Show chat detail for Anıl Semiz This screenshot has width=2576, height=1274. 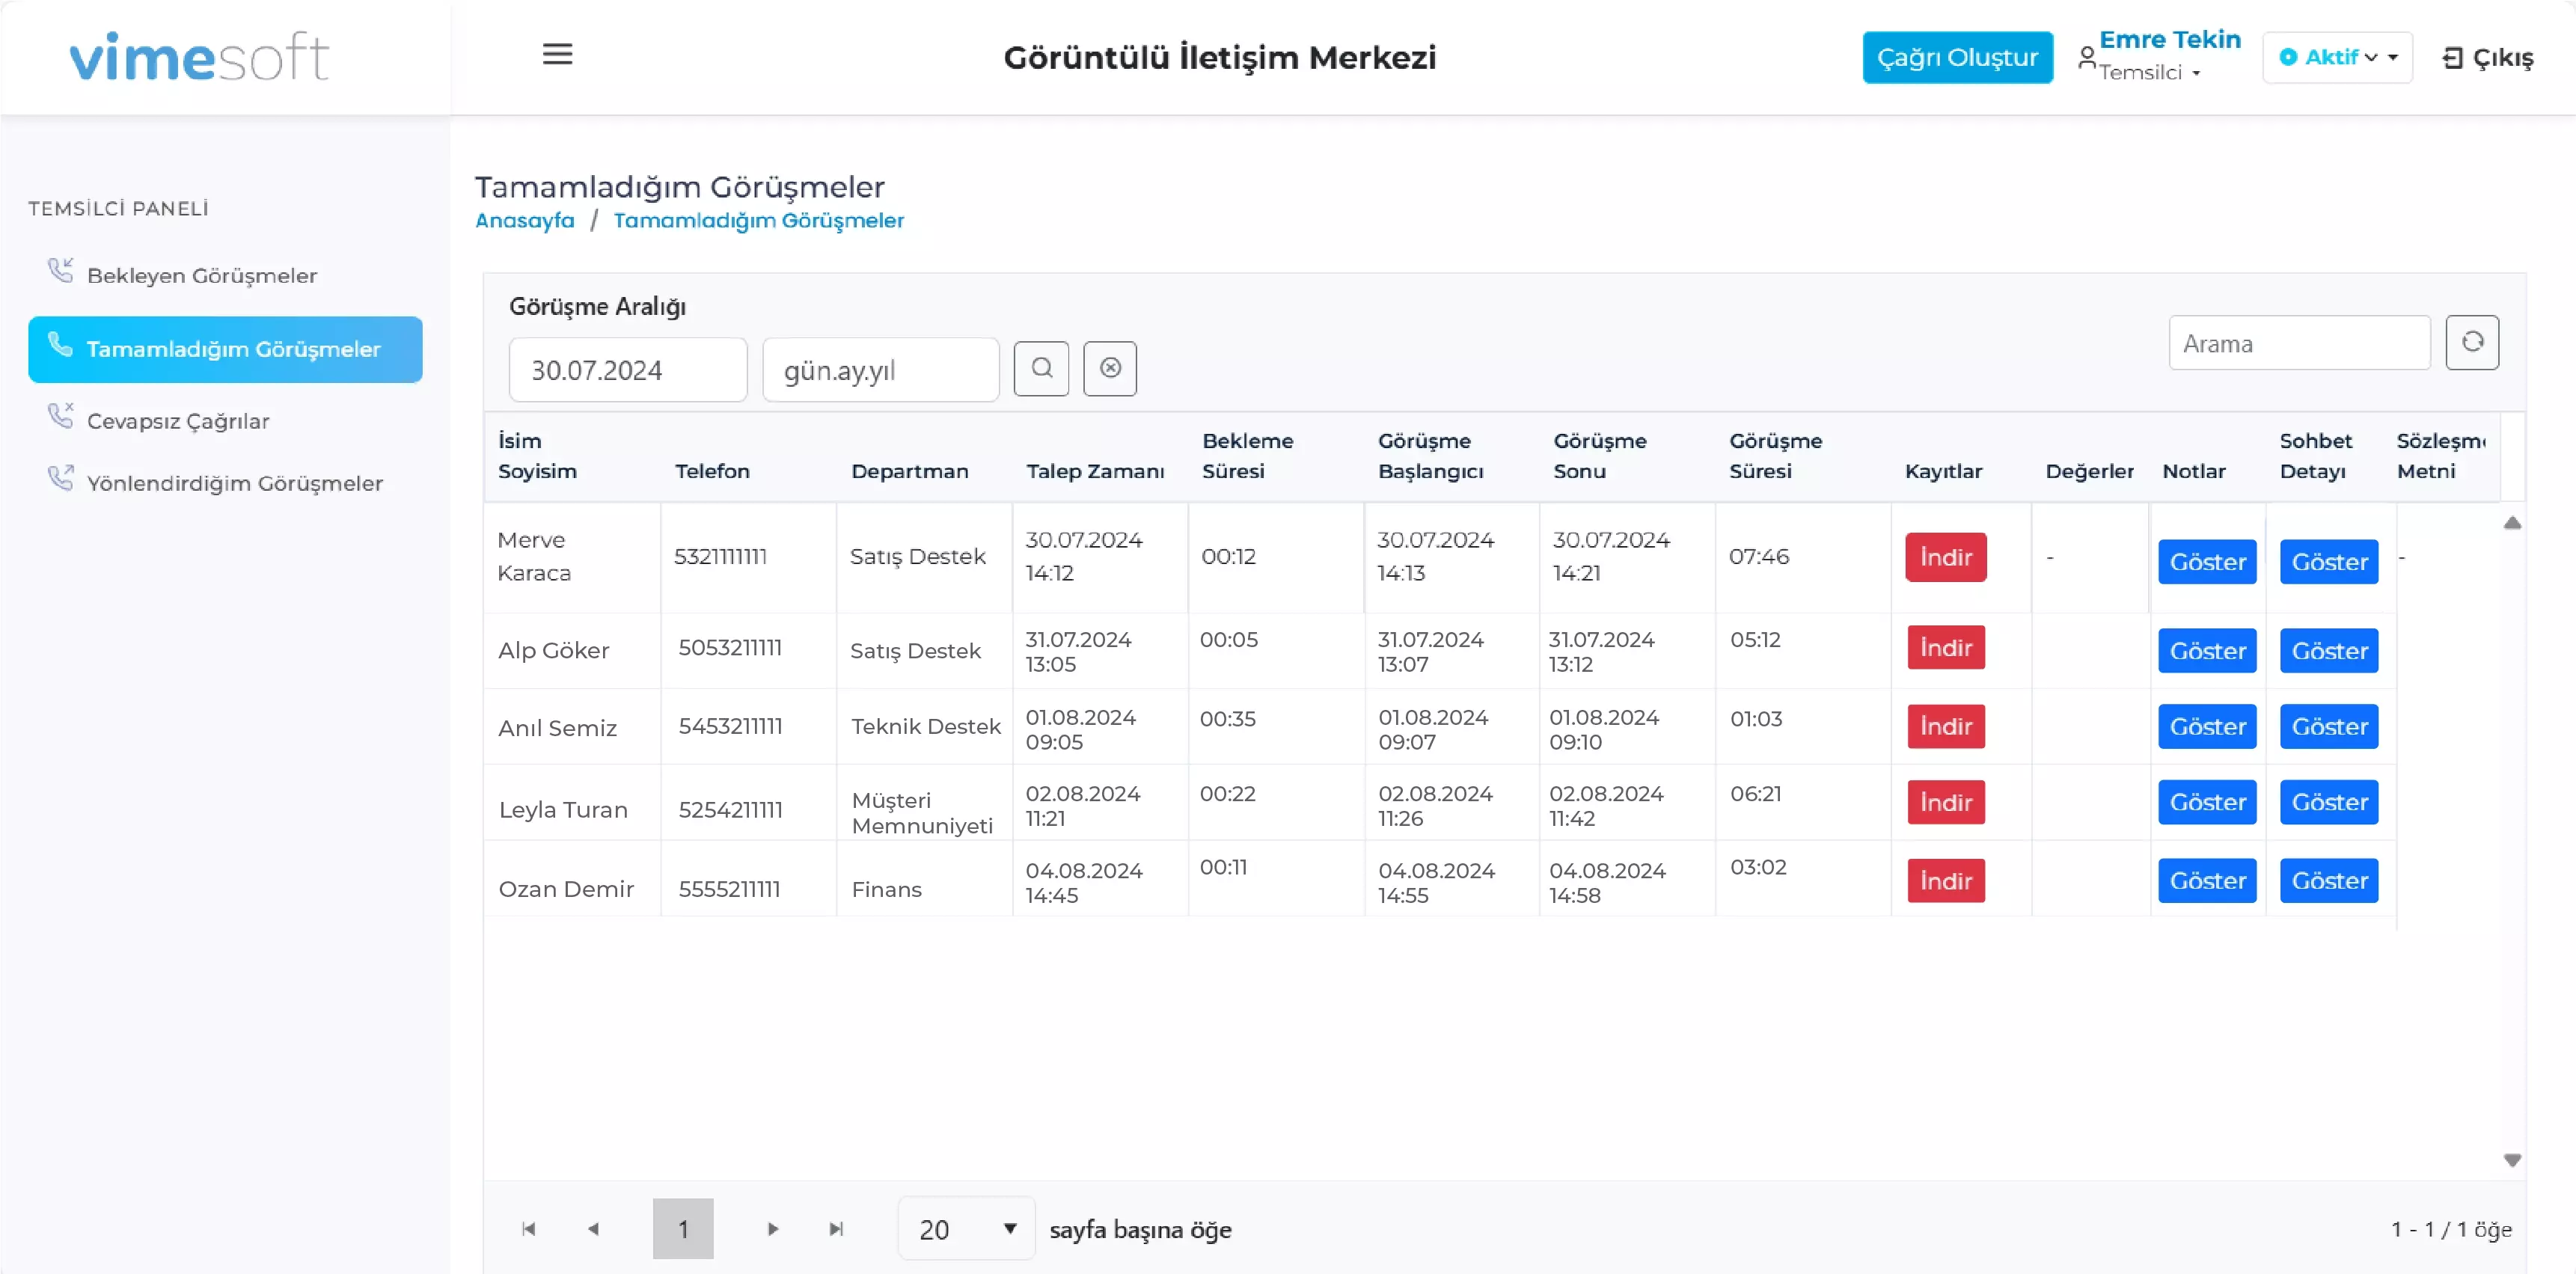coord(2329,727)
